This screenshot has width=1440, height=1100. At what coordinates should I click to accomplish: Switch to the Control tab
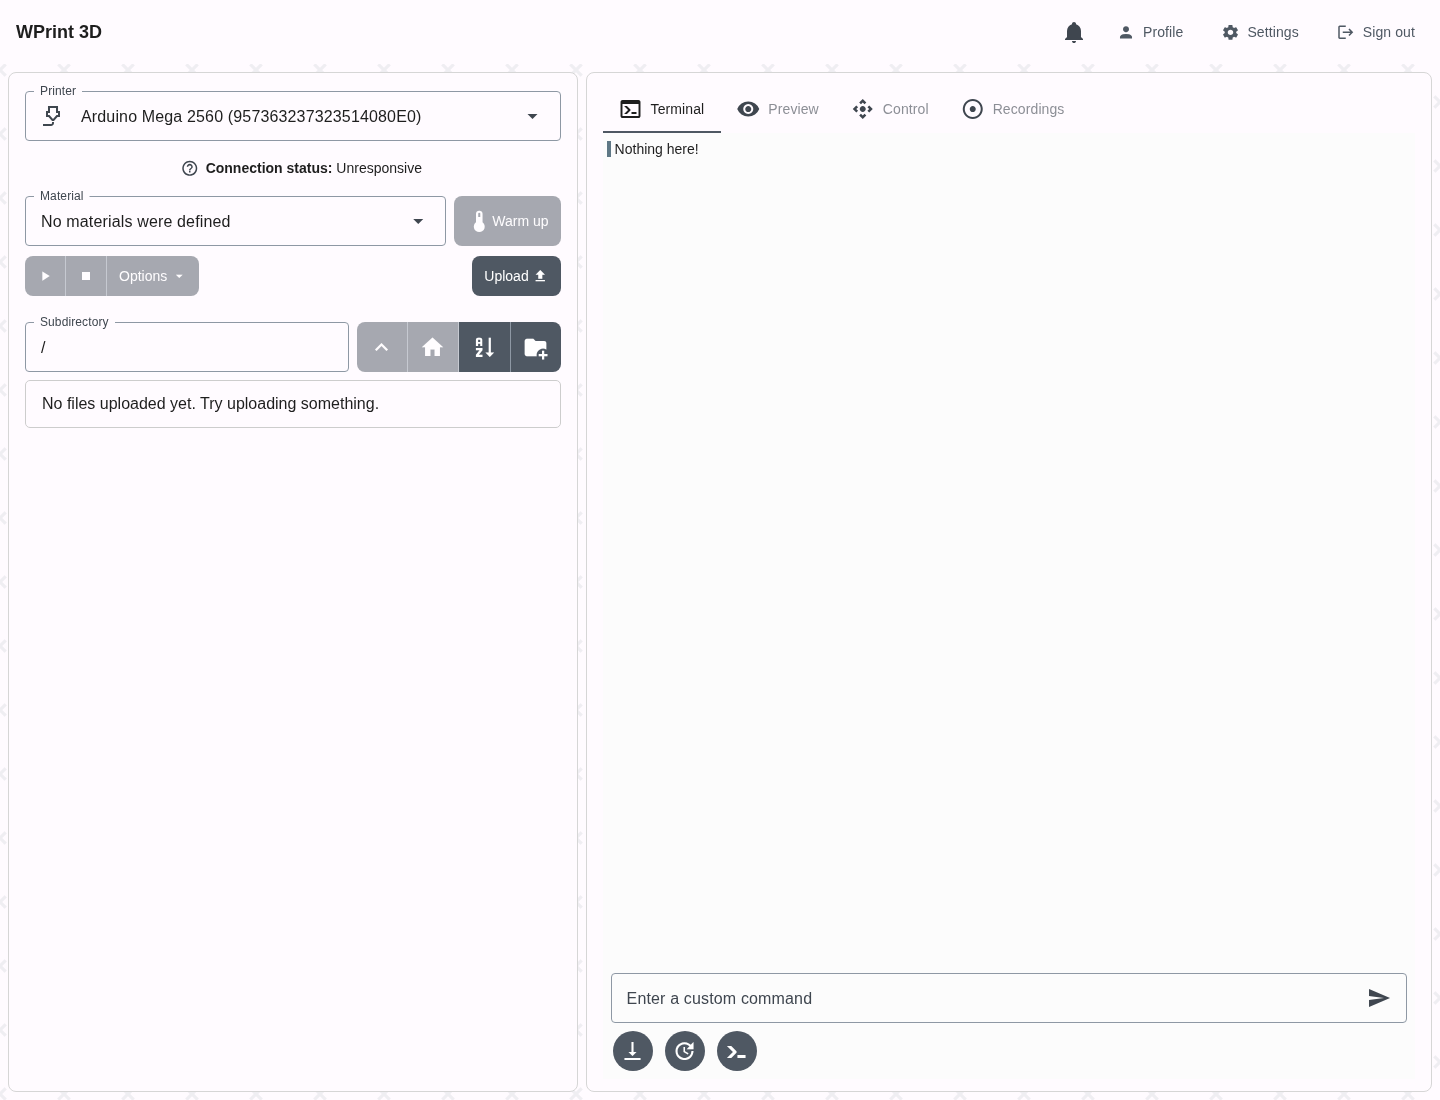point(890,109)
